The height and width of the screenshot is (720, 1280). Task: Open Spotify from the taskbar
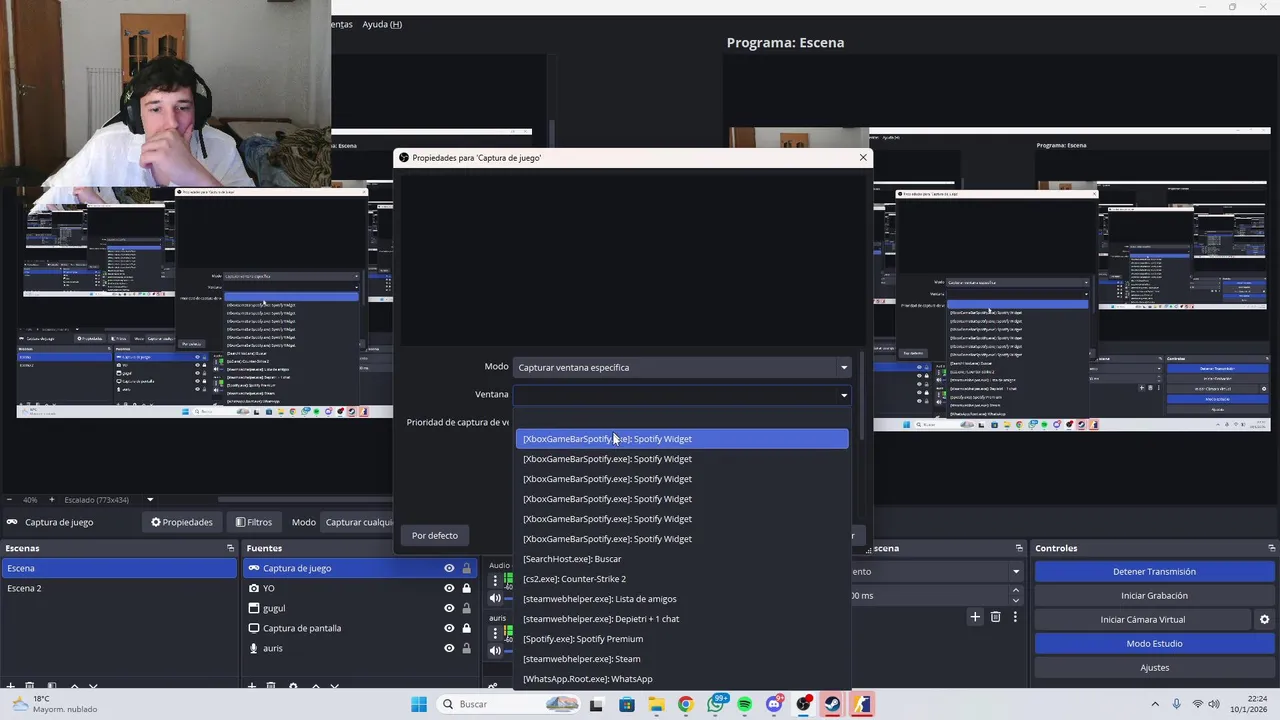(744, 704)
